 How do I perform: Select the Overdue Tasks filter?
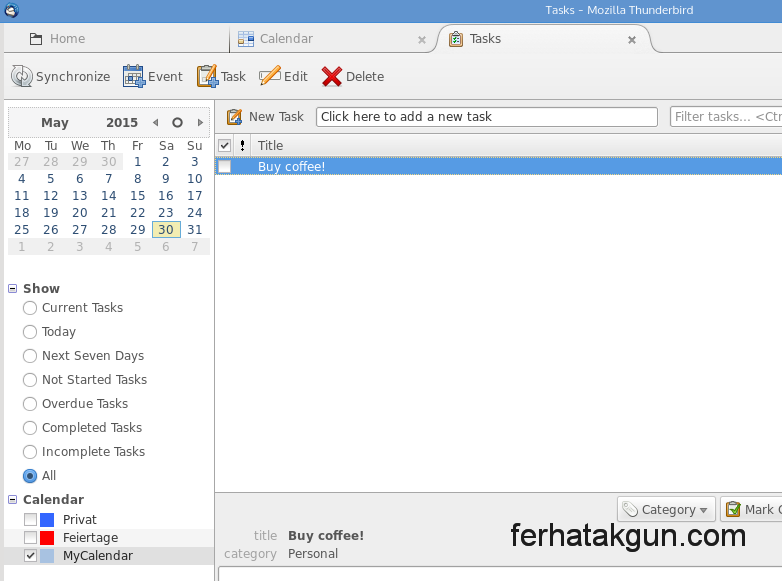point(30,404)
